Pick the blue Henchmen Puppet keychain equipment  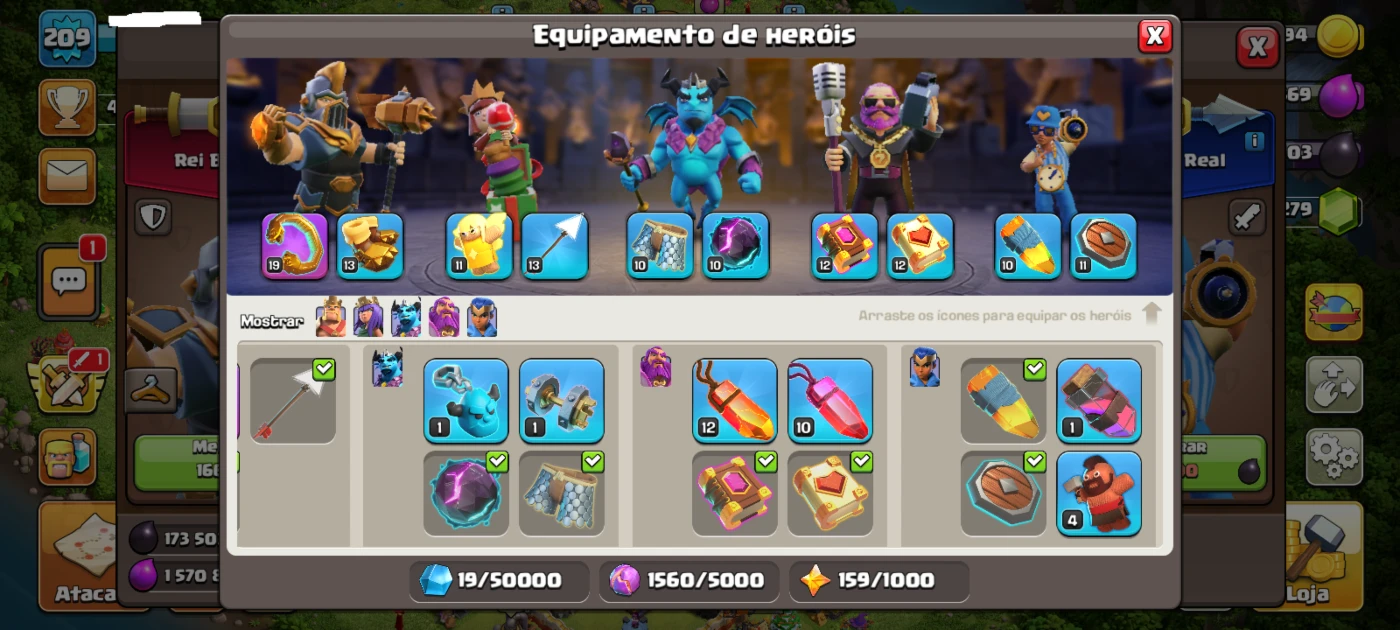click(x=466, y=401)
